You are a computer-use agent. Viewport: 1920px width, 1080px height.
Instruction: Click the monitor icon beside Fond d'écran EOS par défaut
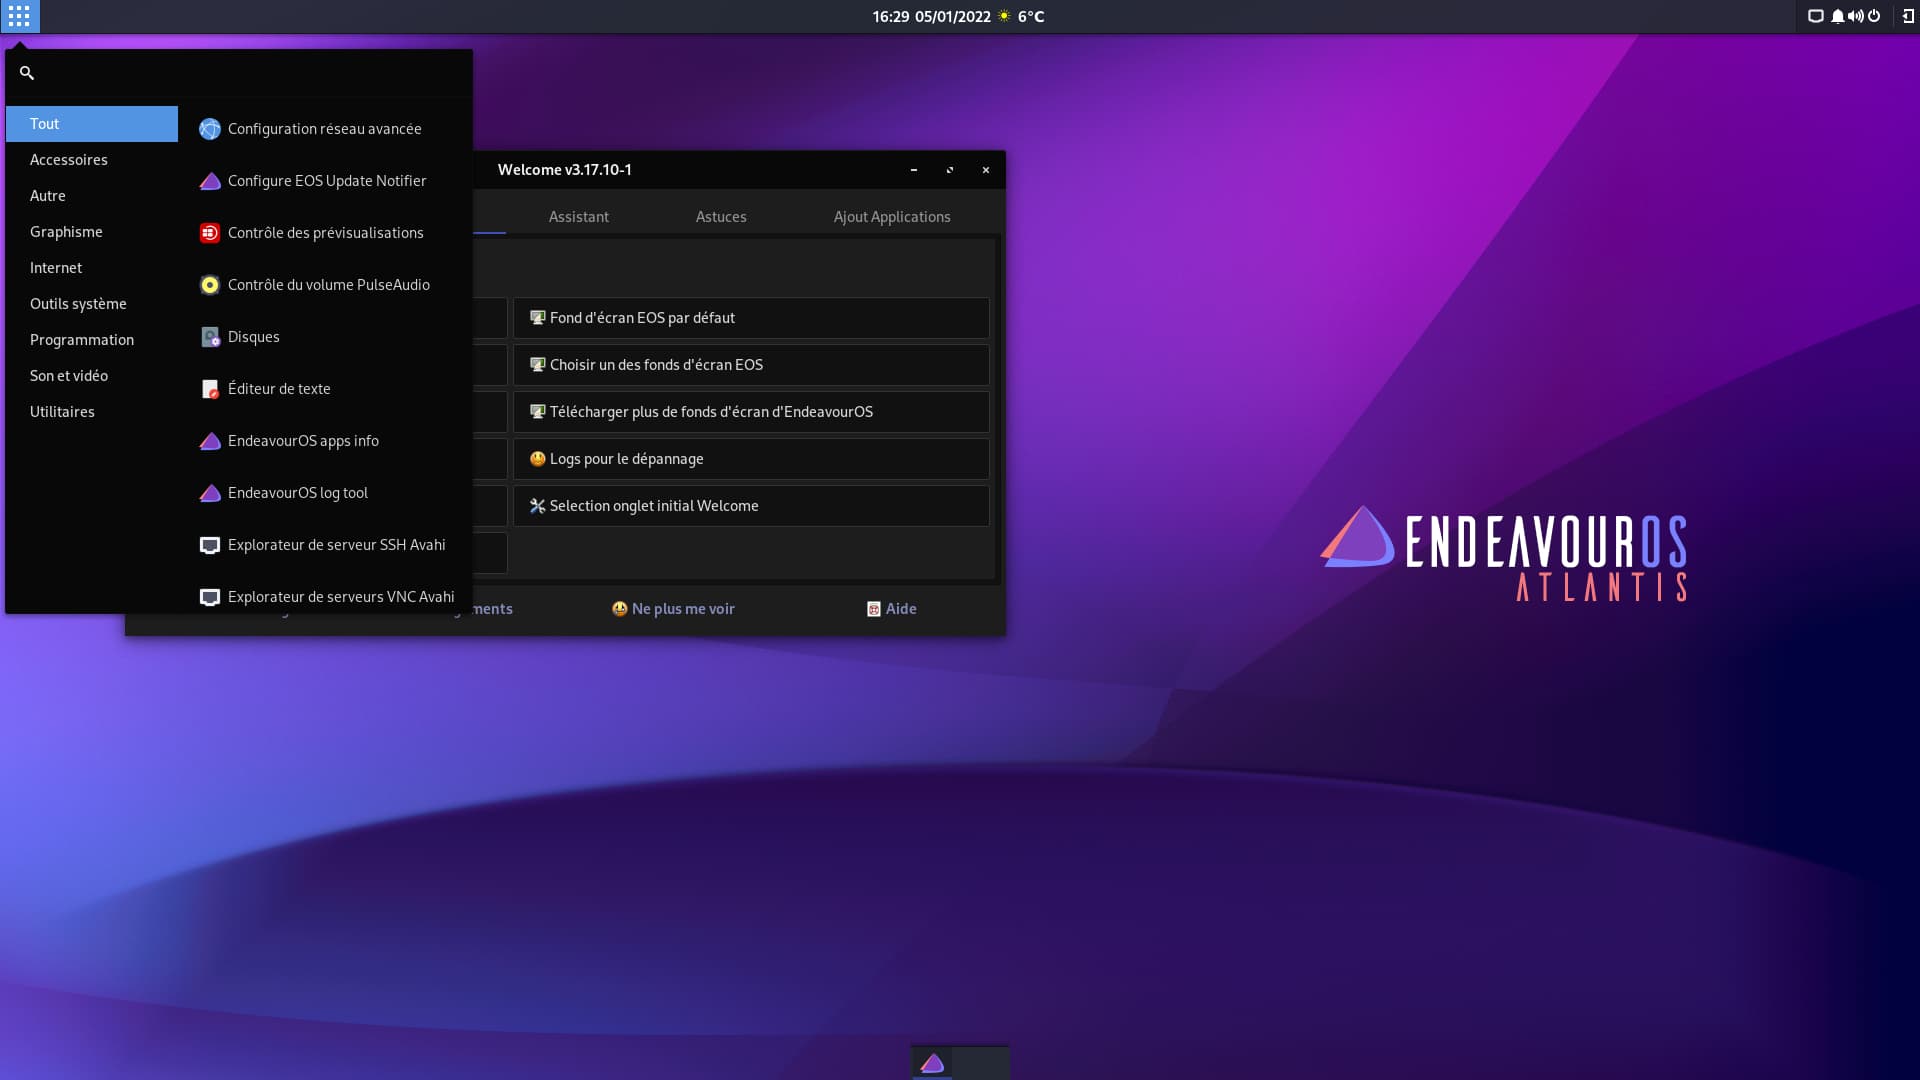pos(537,318)
